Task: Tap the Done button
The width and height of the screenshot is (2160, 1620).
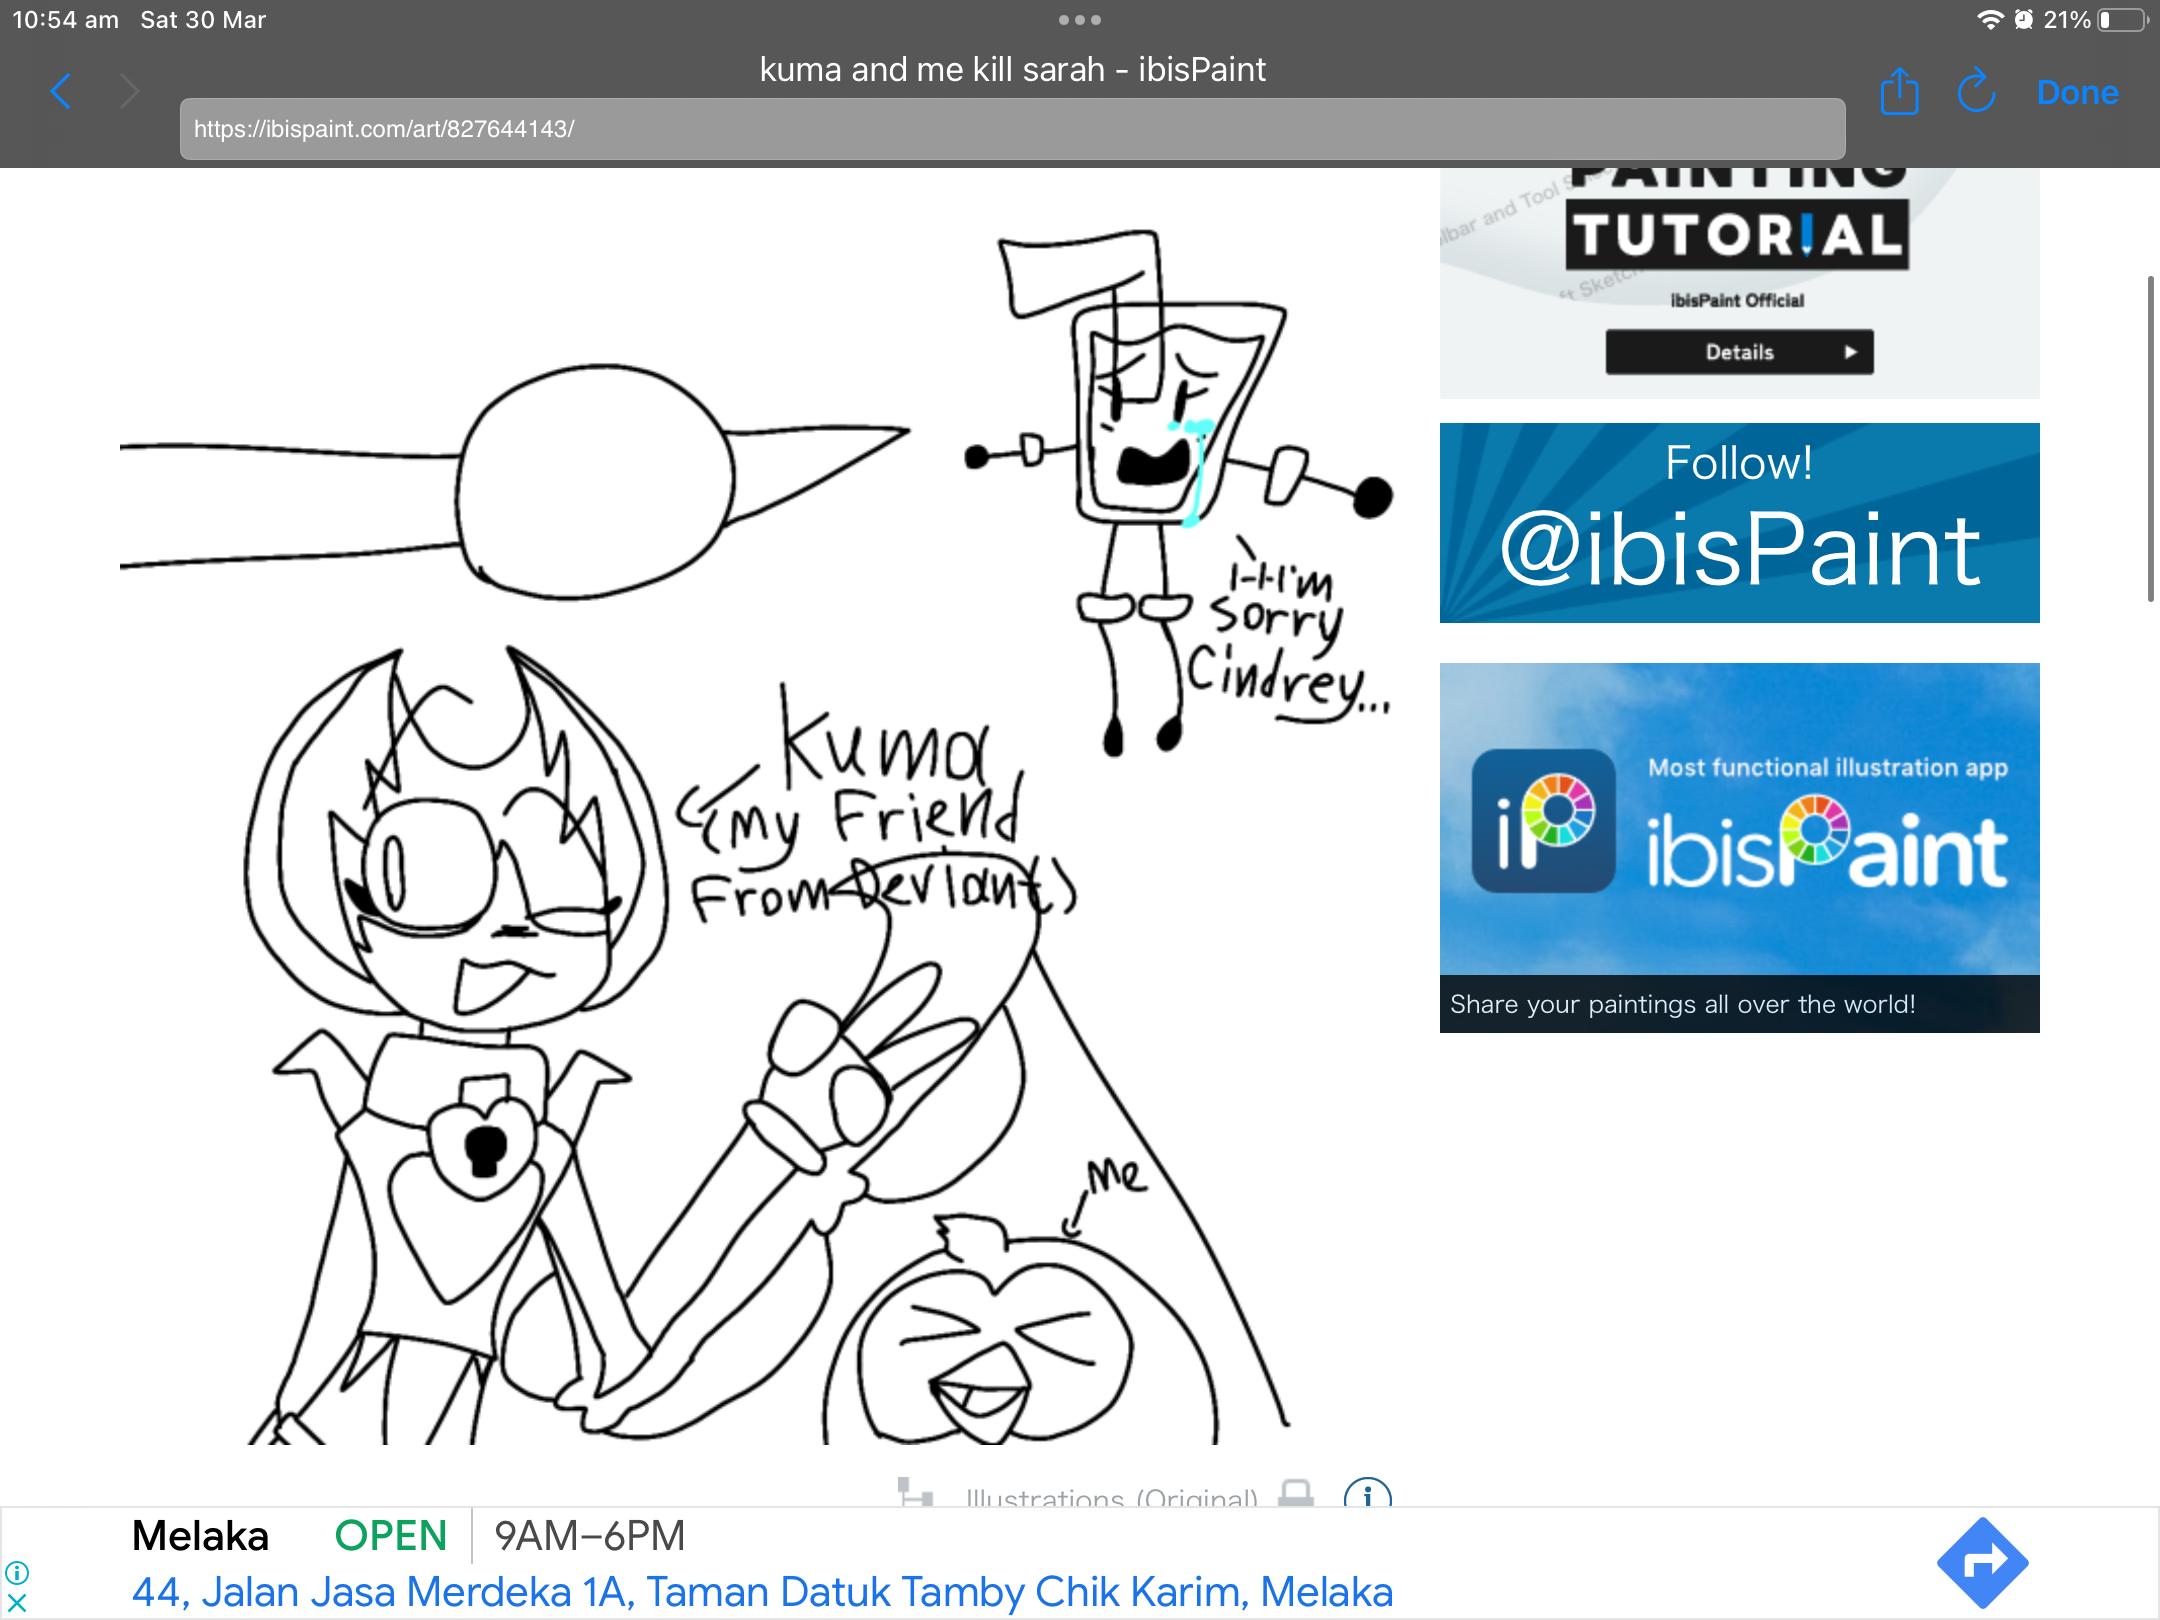Action: point(2077,92)
